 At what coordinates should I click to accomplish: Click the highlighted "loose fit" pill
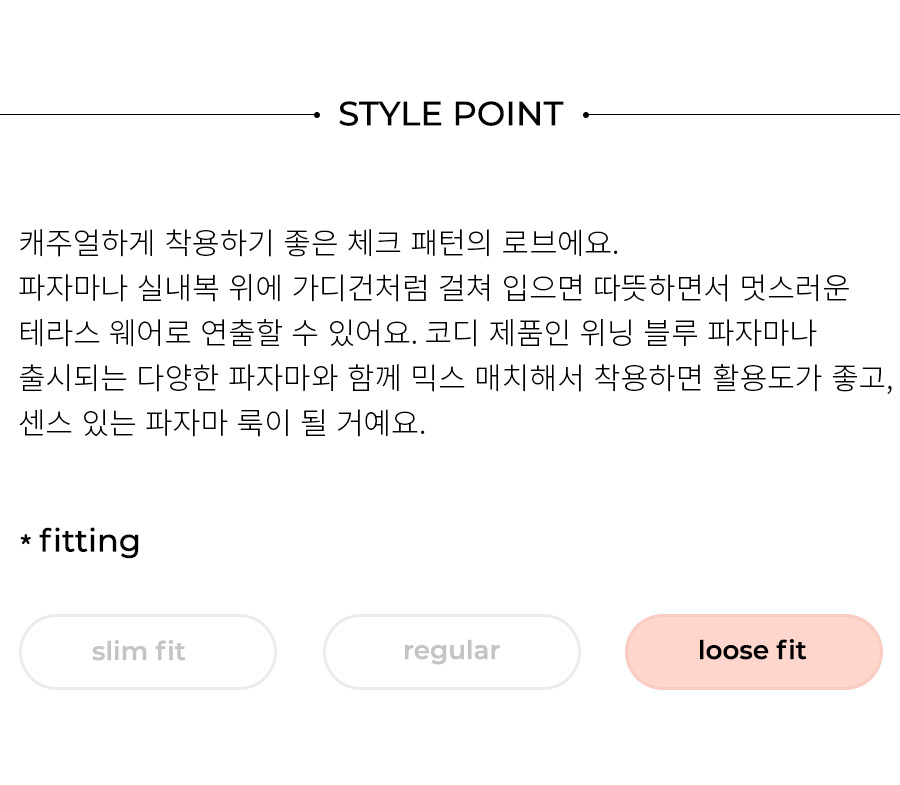(754, 651)
